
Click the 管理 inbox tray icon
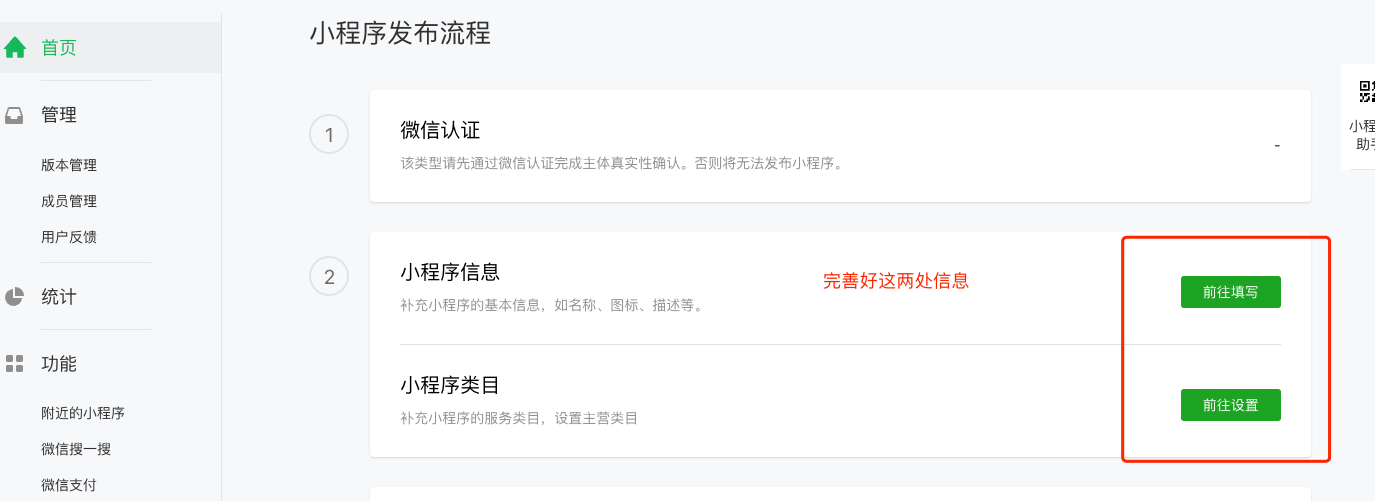pyautogui.click(x=14, y=115)
